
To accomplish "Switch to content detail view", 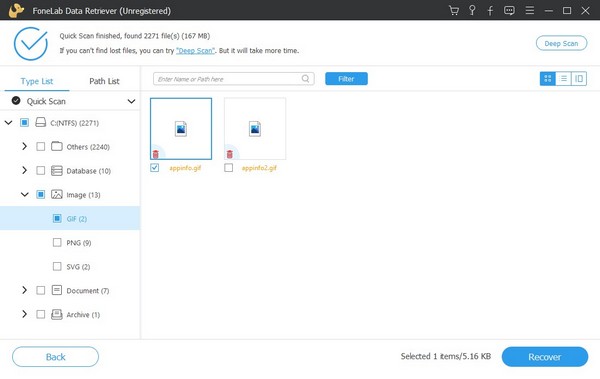I will (579, 79).
